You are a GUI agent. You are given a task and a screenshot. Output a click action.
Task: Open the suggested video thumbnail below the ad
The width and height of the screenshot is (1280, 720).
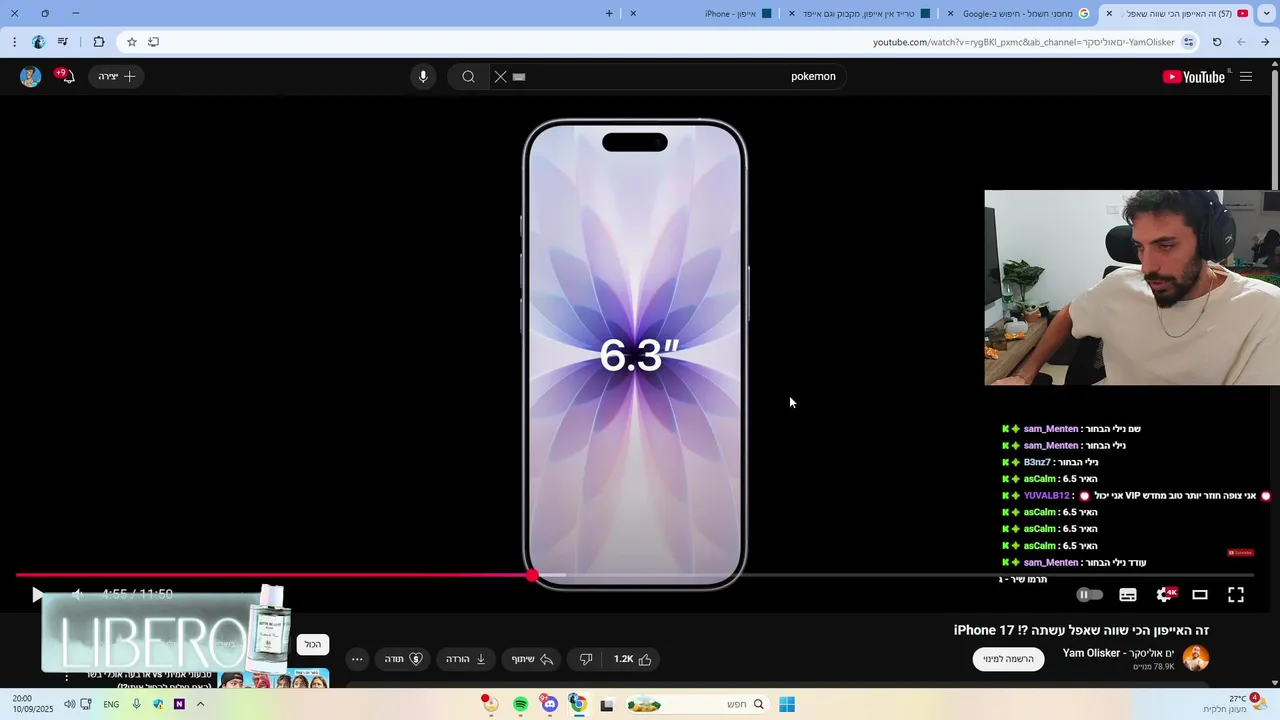(275, 679)
